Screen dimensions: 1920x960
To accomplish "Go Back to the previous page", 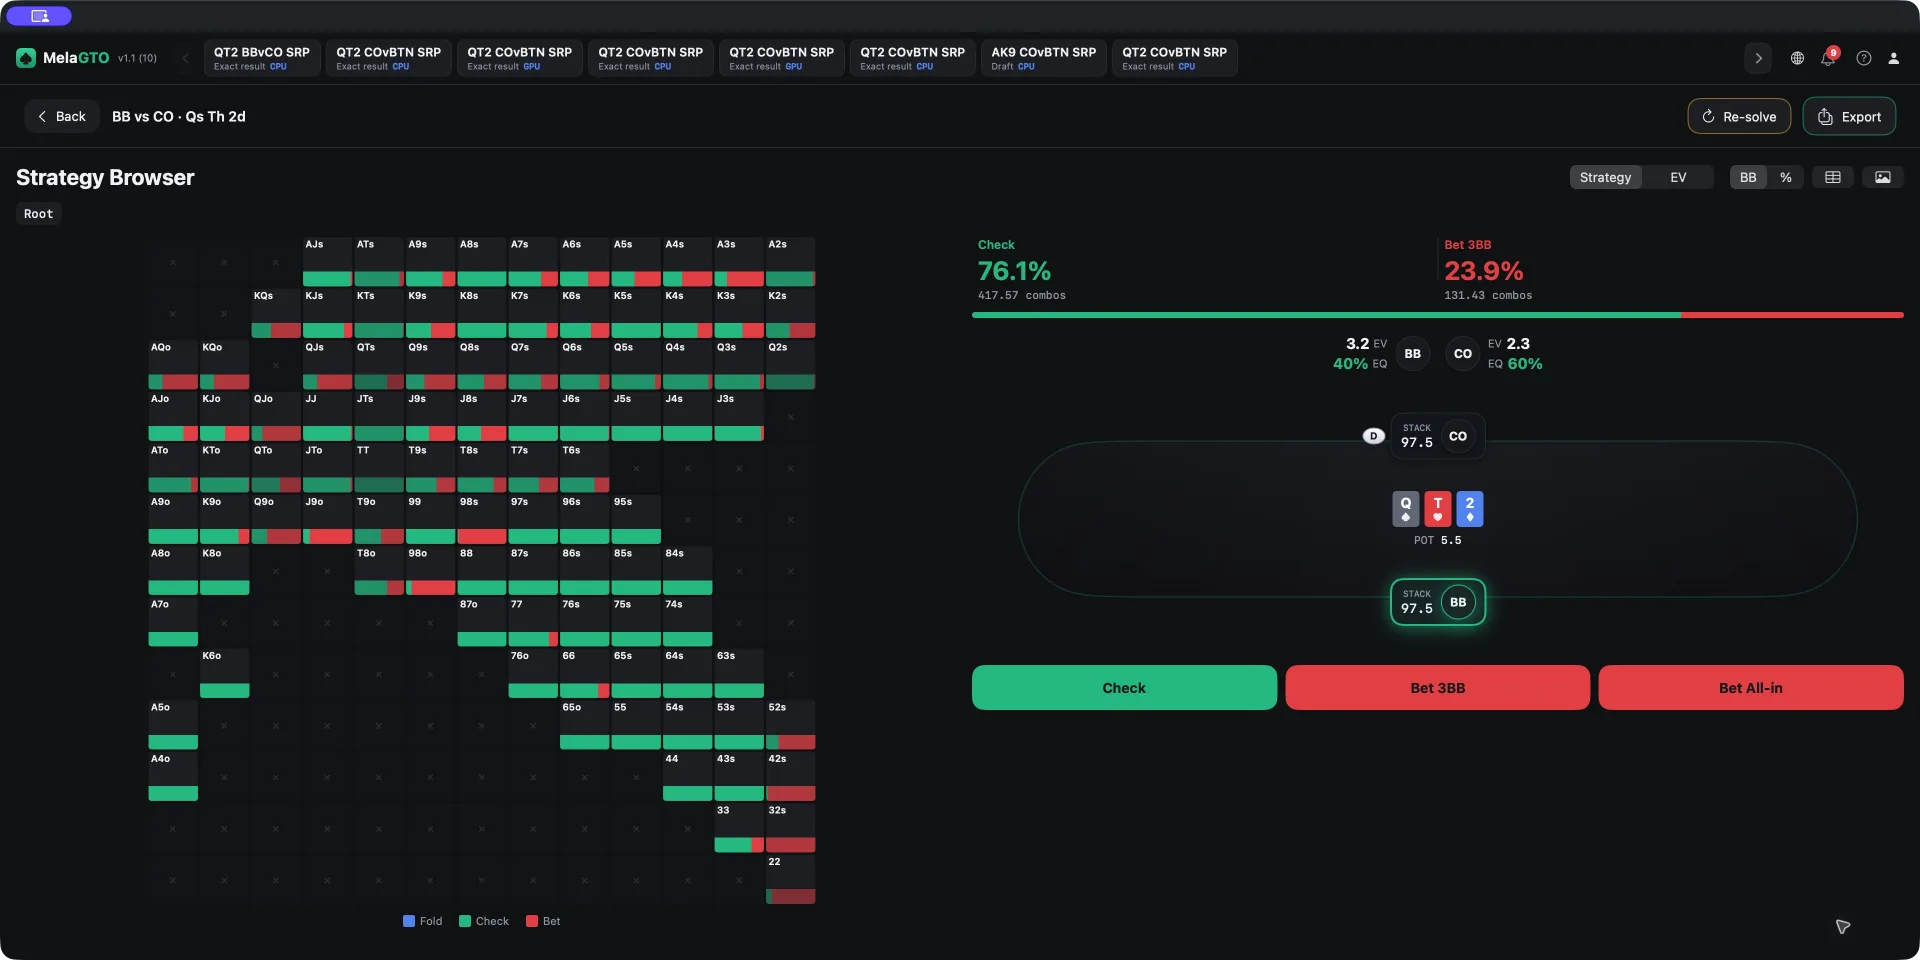I will pyautogui.click(x=62, y=116).
